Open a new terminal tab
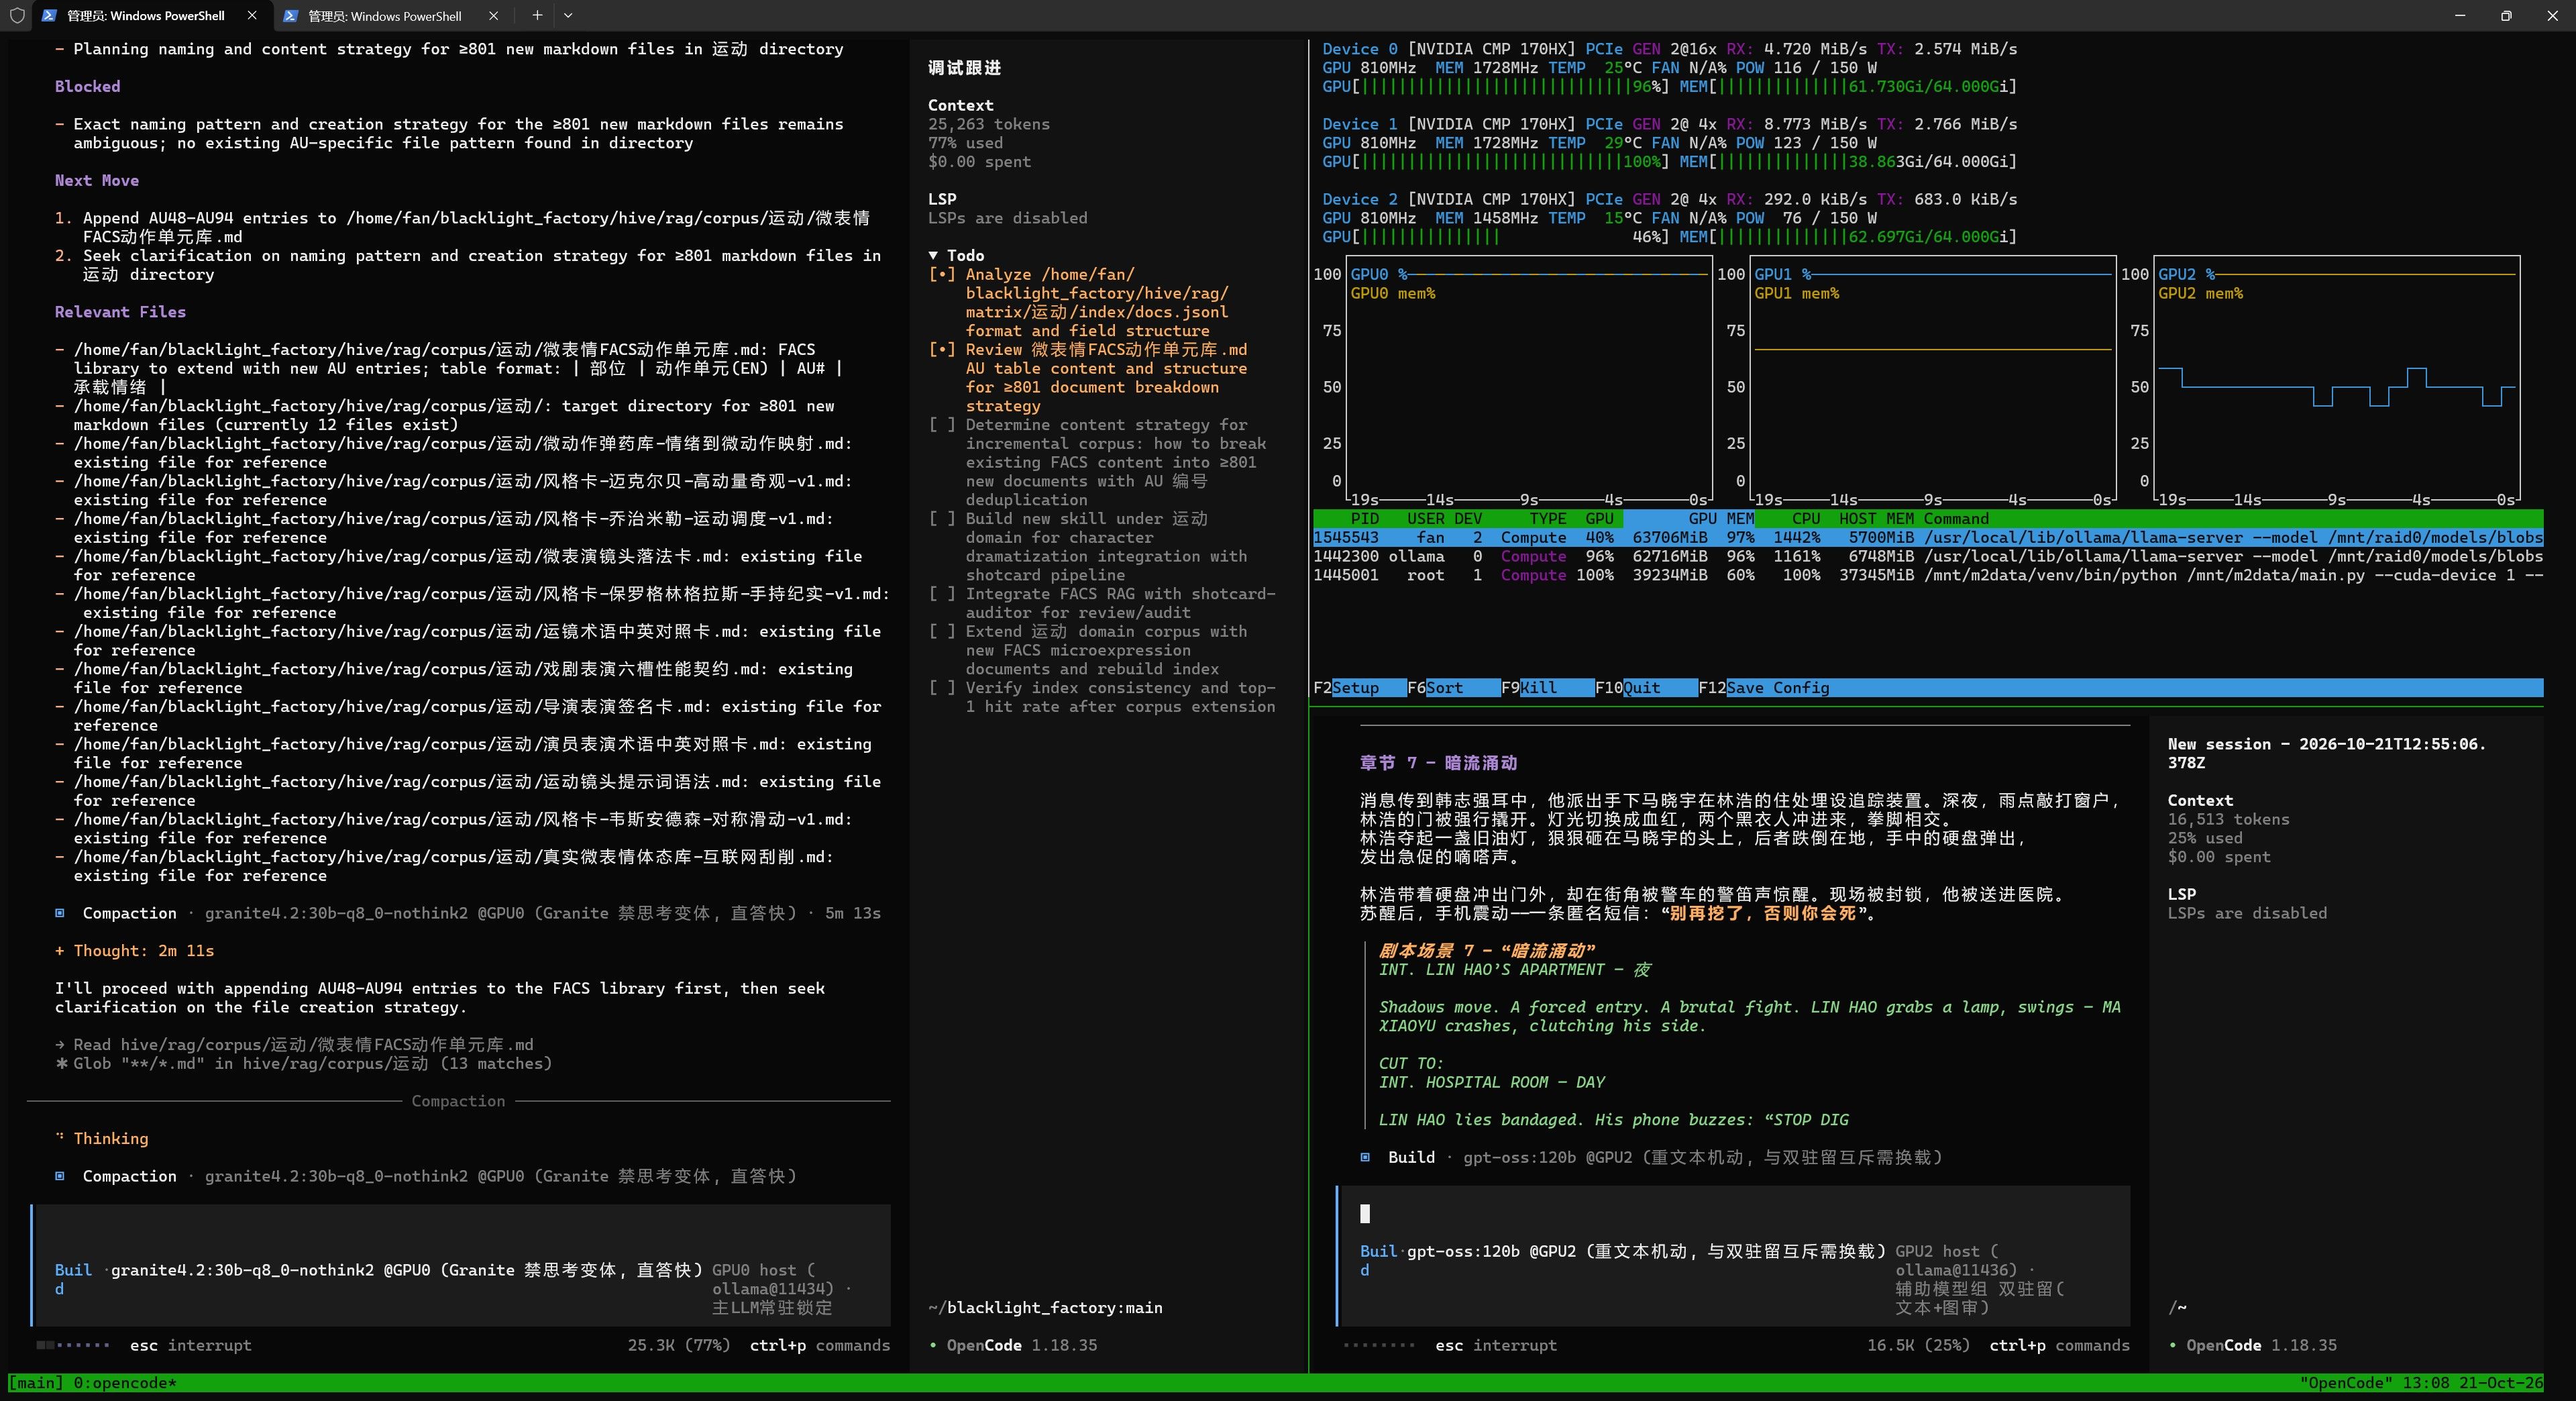Screen dimensions: 2576x1401 tap(537, 15)
